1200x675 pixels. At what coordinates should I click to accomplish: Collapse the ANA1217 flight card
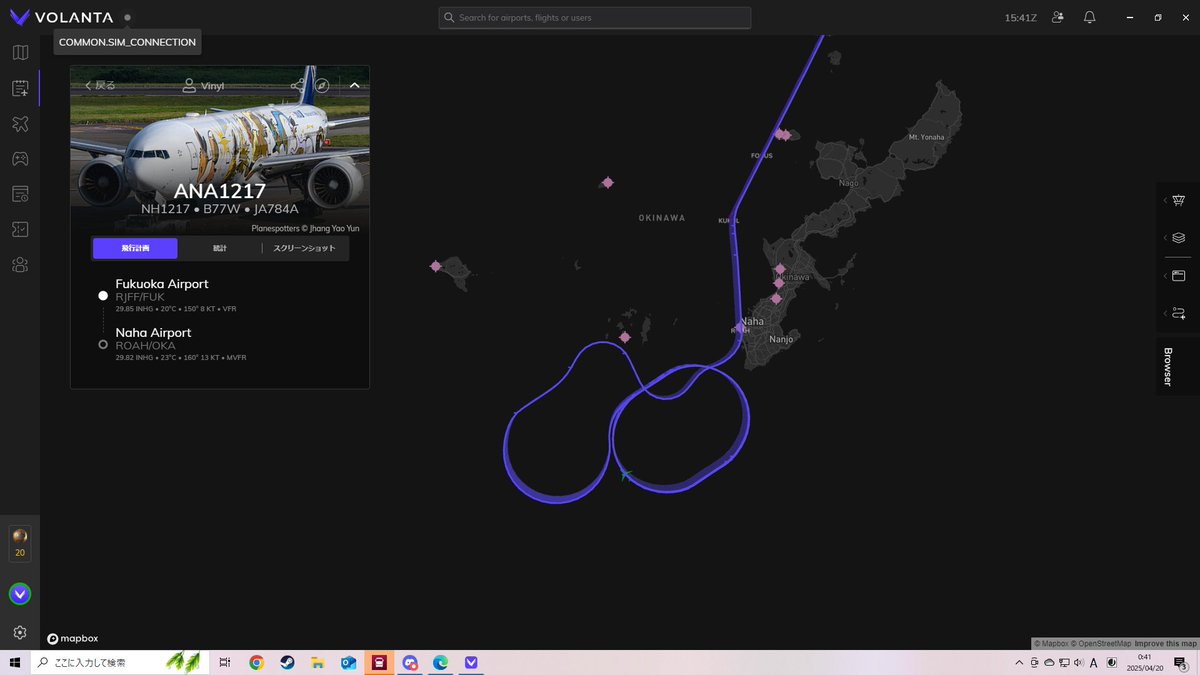pos(354,86)
